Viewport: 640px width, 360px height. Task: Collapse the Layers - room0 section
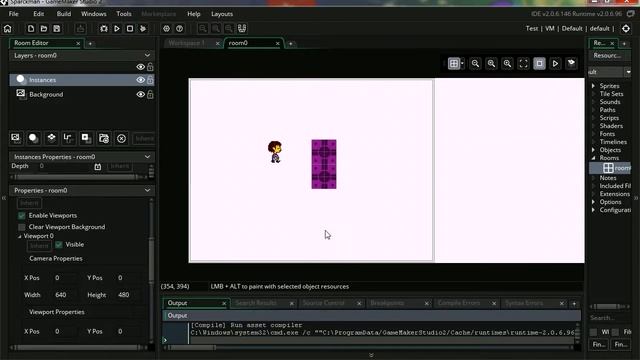click(x=147, y=55)
